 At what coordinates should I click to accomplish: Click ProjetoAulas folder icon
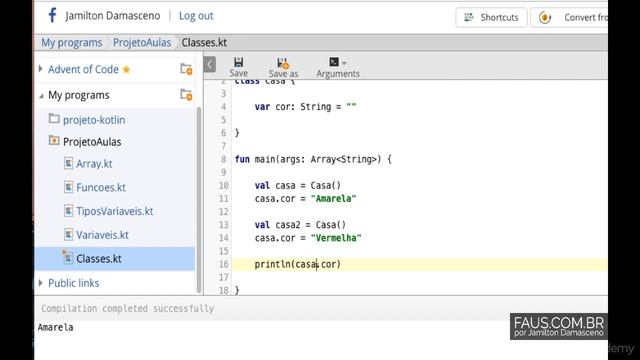click(x=54, y=140)
